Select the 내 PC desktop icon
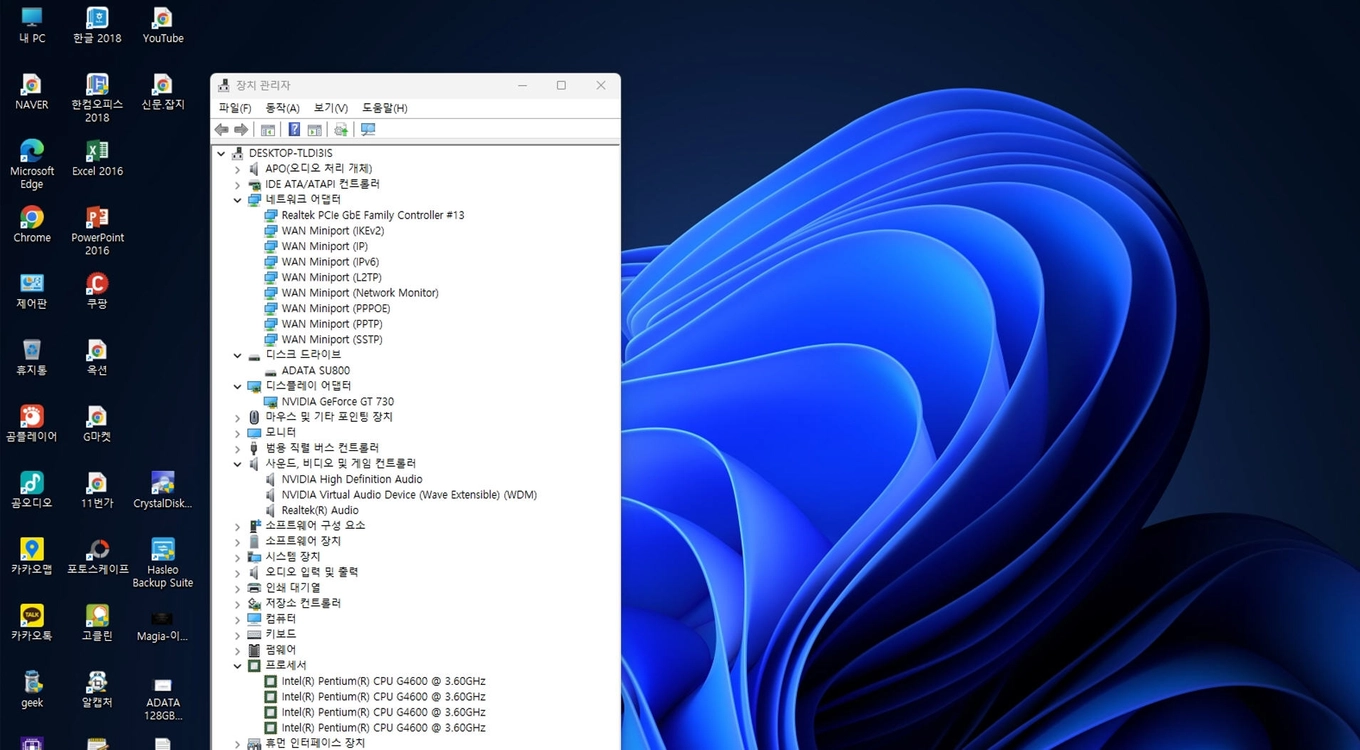1360x750 pixels. coord(32,26)
